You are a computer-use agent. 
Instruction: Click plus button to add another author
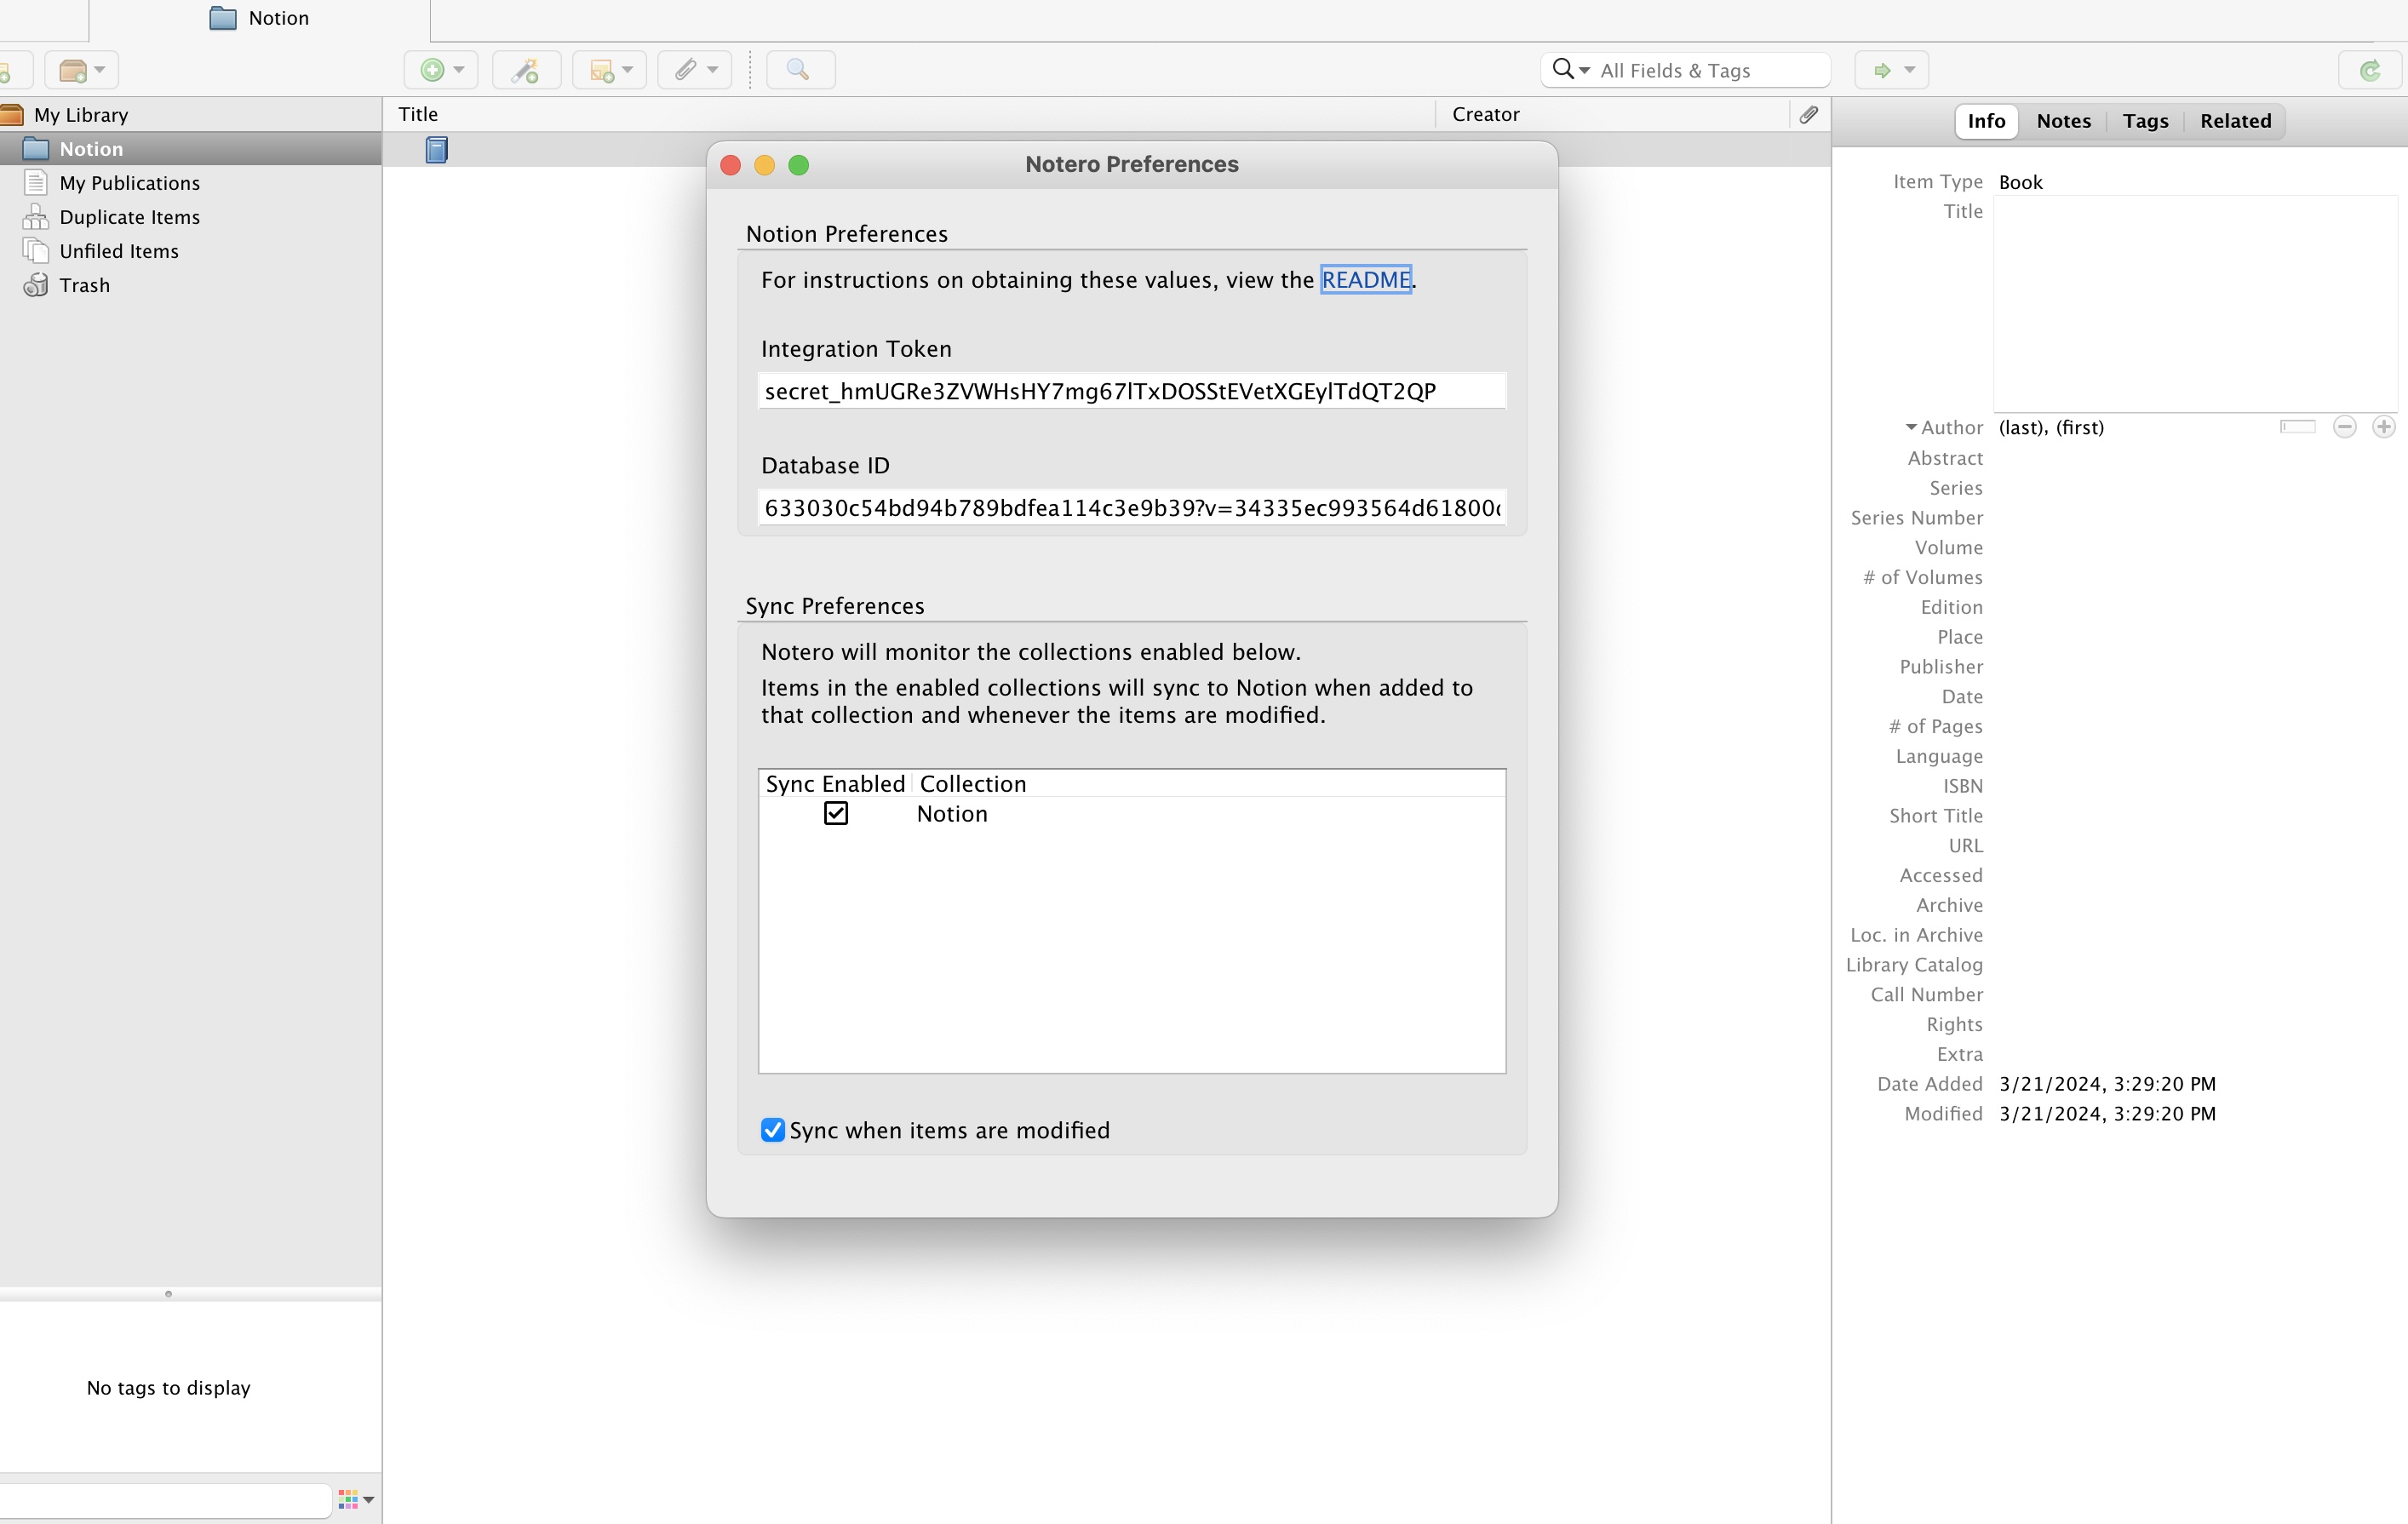tap(2383, 427)
